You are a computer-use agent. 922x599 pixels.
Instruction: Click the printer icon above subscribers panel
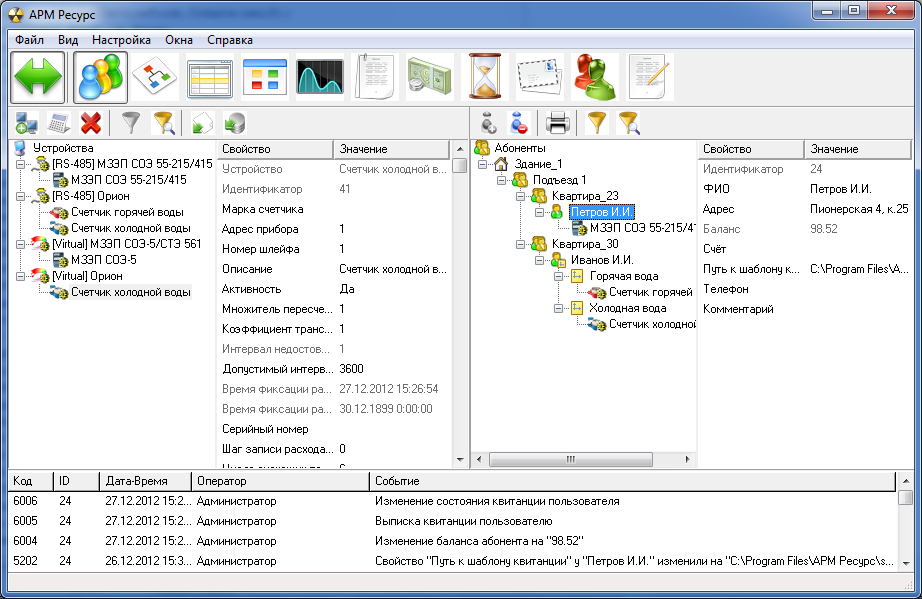558,124
